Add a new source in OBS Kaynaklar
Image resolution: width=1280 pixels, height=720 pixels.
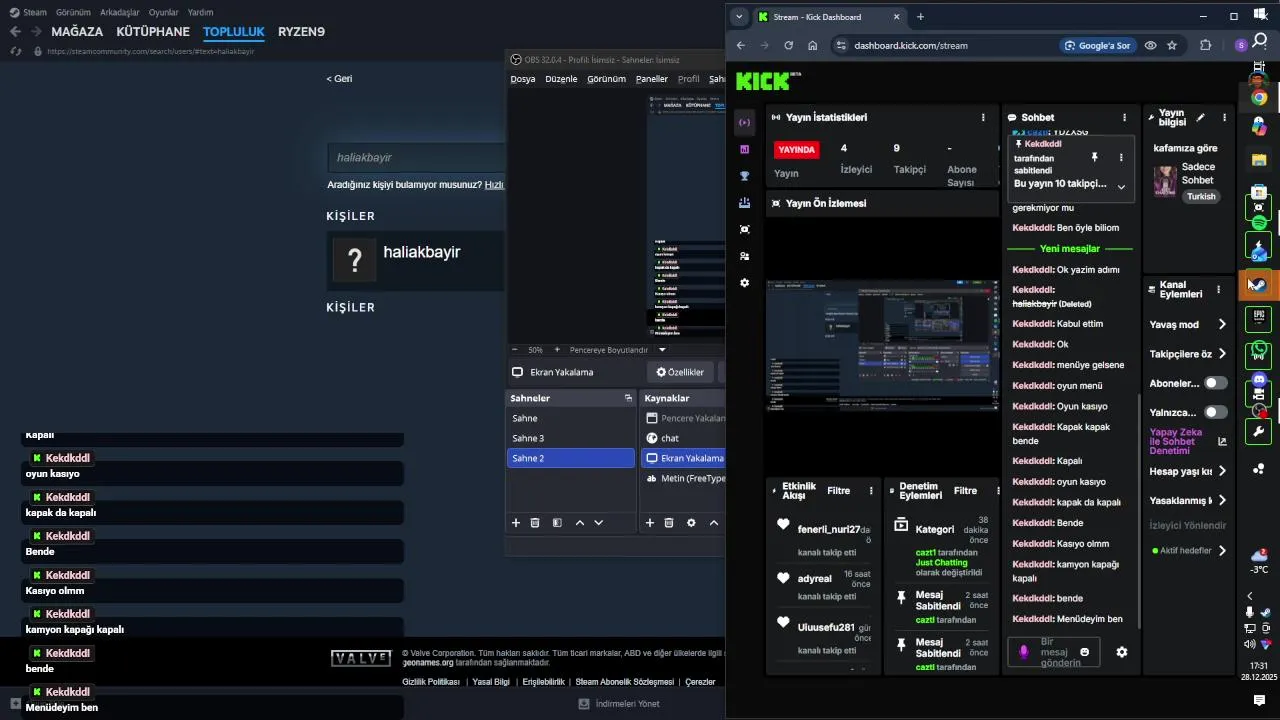click(649, 523)
